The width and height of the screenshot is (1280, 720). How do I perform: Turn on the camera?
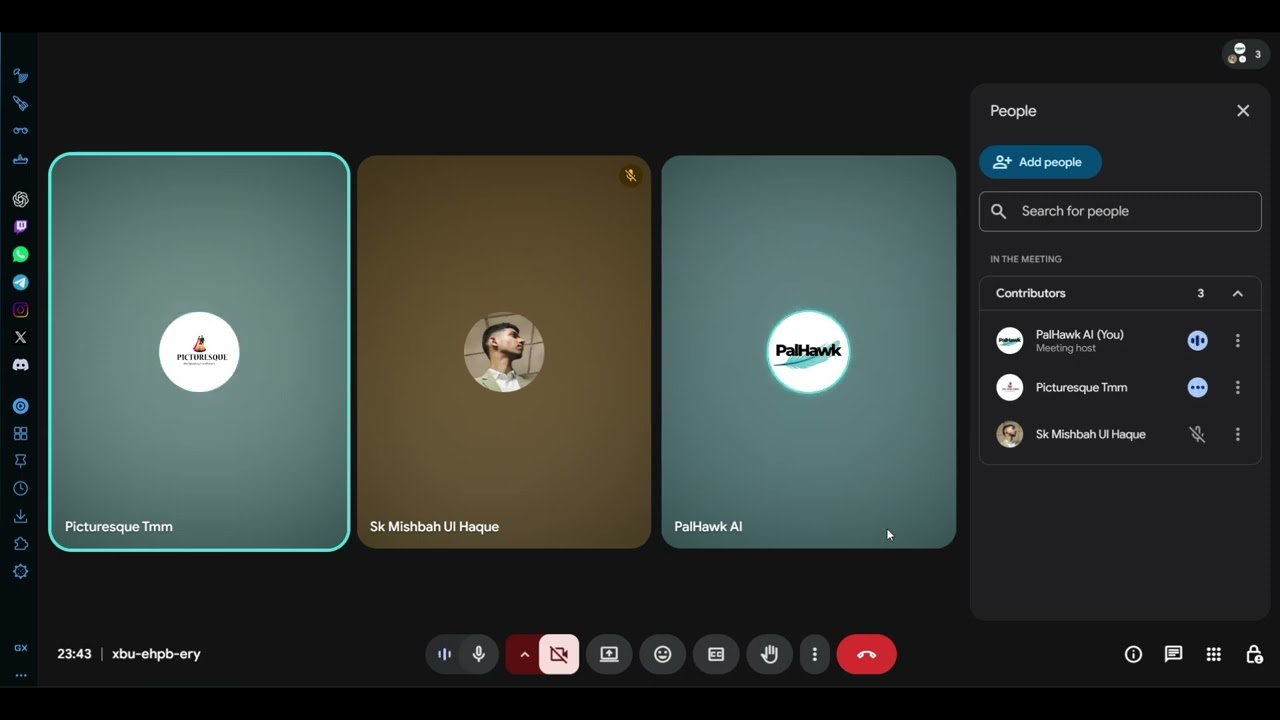pyautogui.click(x=559, y=654)
